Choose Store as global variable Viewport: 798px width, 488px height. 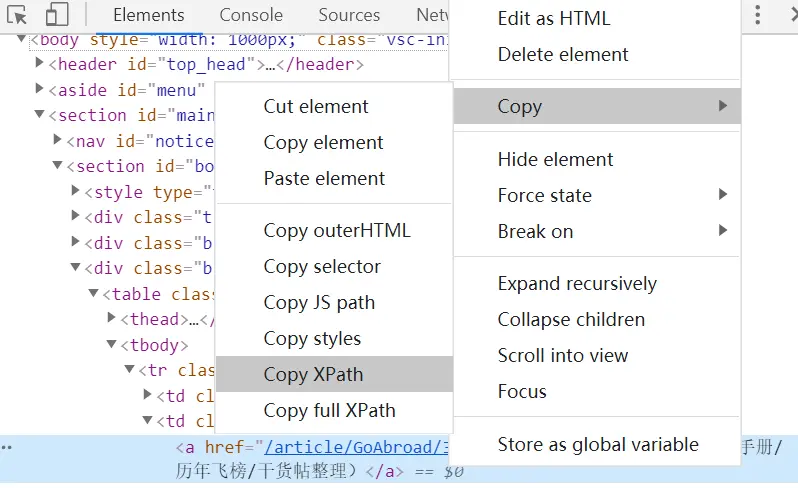tap(598, 445)
